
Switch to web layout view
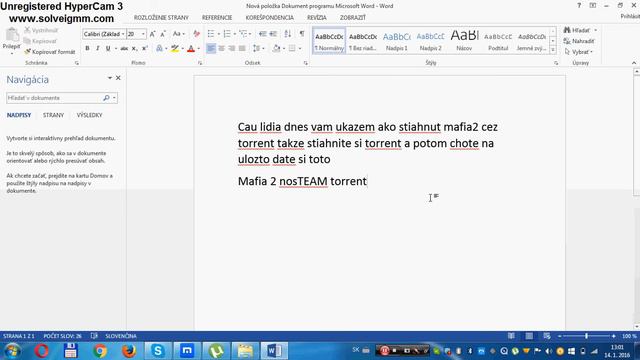coord(547,336)
